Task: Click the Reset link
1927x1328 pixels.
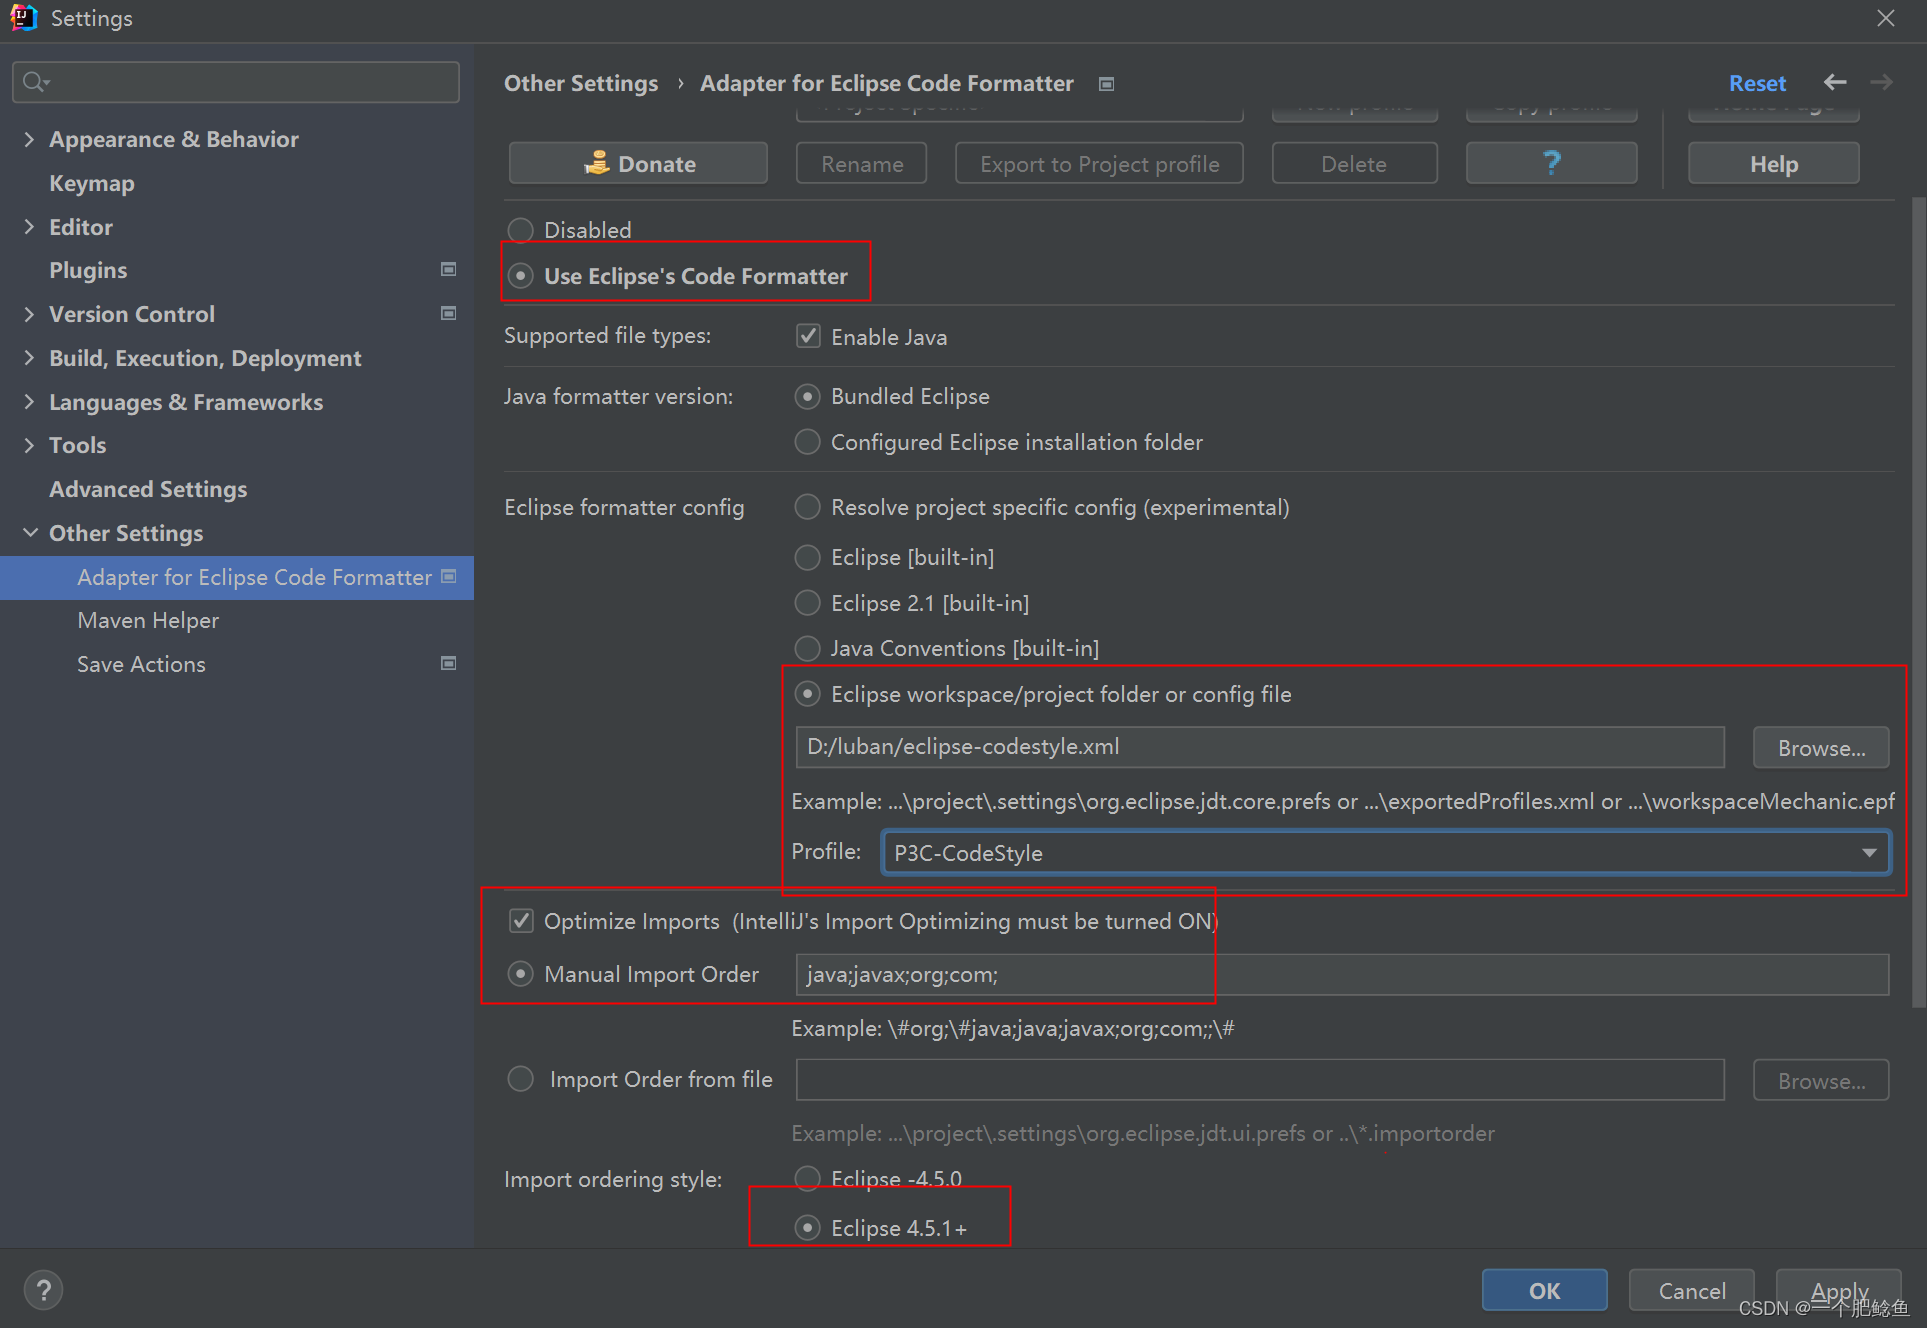Action: pyautogui.click(x=1757, y=83)
